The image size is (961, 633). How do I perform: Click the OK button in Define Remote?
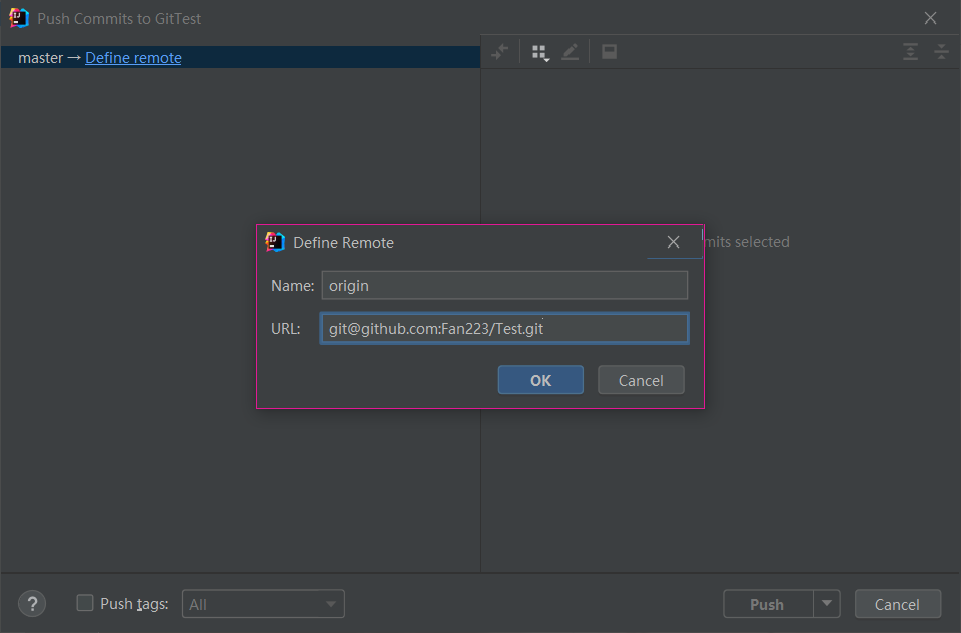[540, 380]
